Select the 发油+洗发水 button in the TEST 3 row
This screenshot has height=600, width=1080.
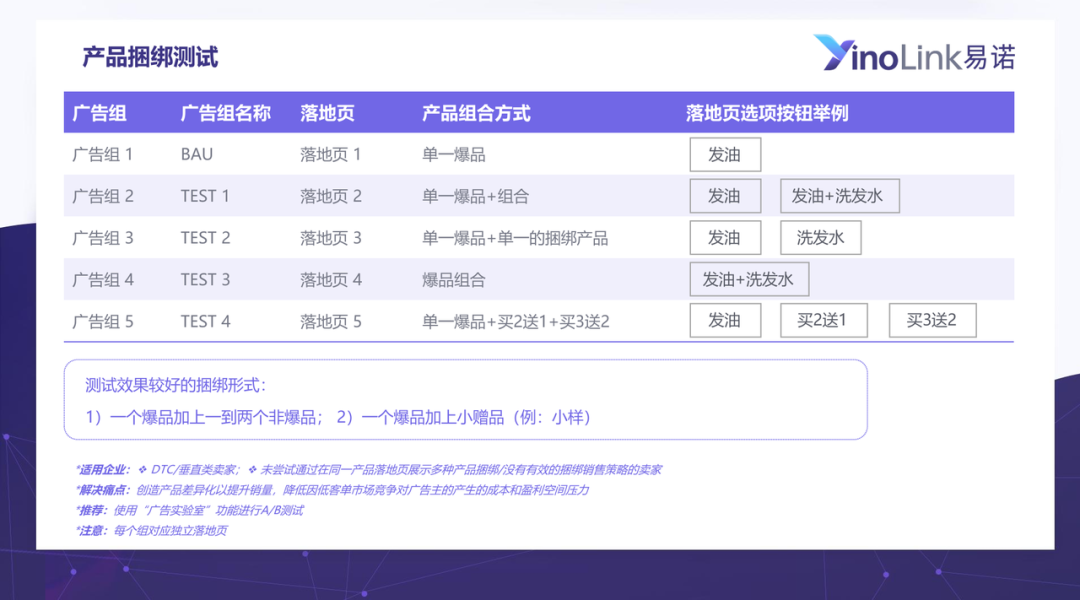tap(748, 280)
